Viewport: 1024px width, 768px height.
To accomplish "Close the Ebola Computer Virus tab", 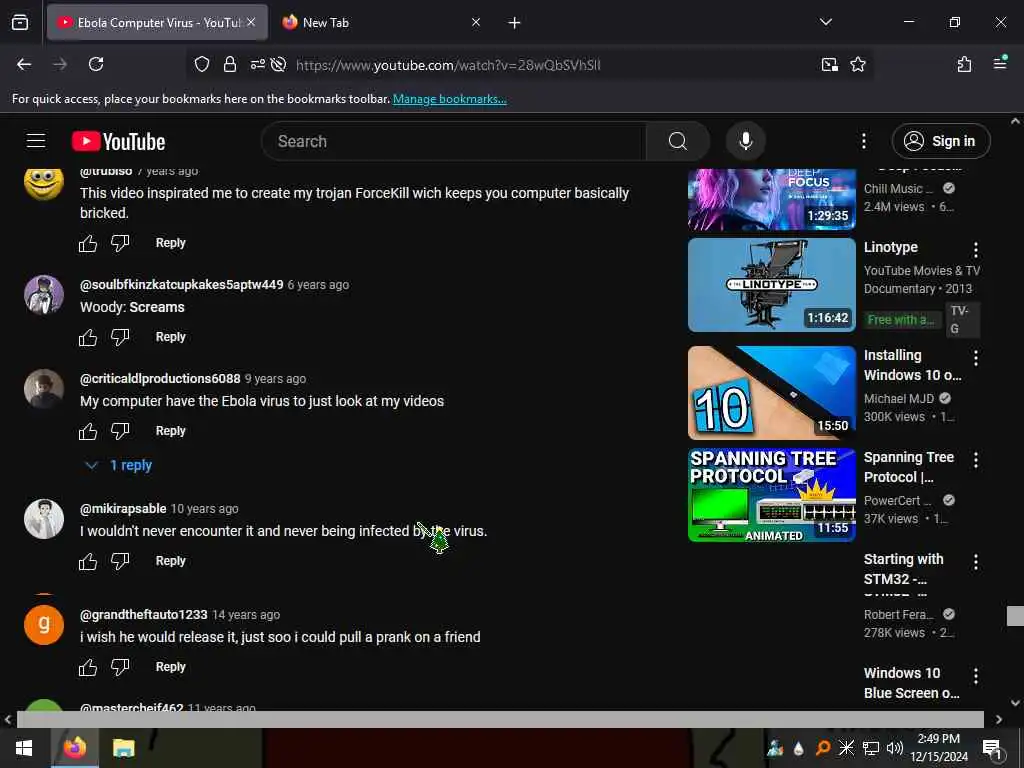I will click(x=251, y=22).
